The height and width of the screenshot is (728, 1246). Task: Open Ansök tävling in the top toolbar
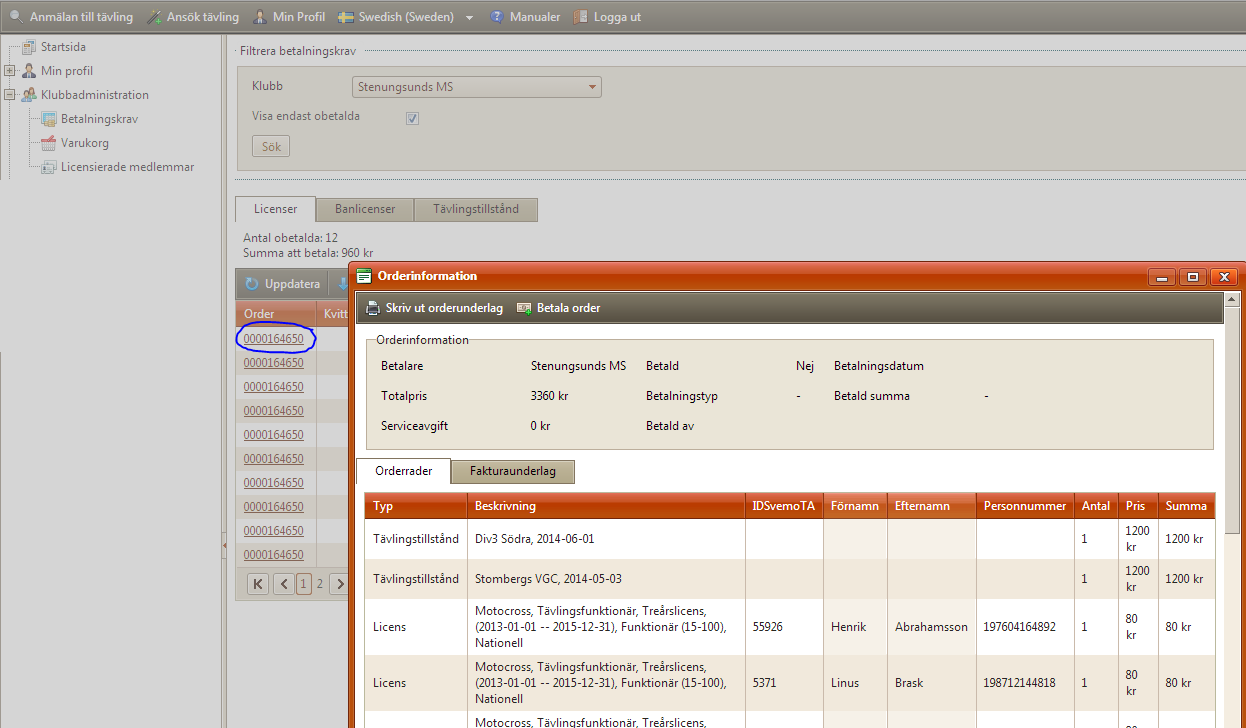(x=193, y=17)
